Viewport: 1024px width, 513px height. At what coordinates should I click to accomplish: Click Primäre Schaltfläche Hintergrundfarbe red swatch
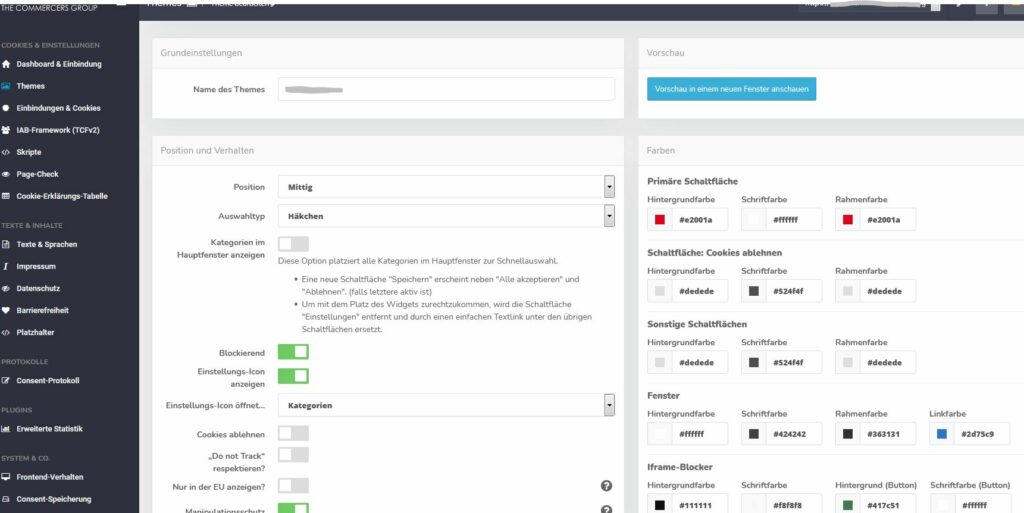[660, 220]
